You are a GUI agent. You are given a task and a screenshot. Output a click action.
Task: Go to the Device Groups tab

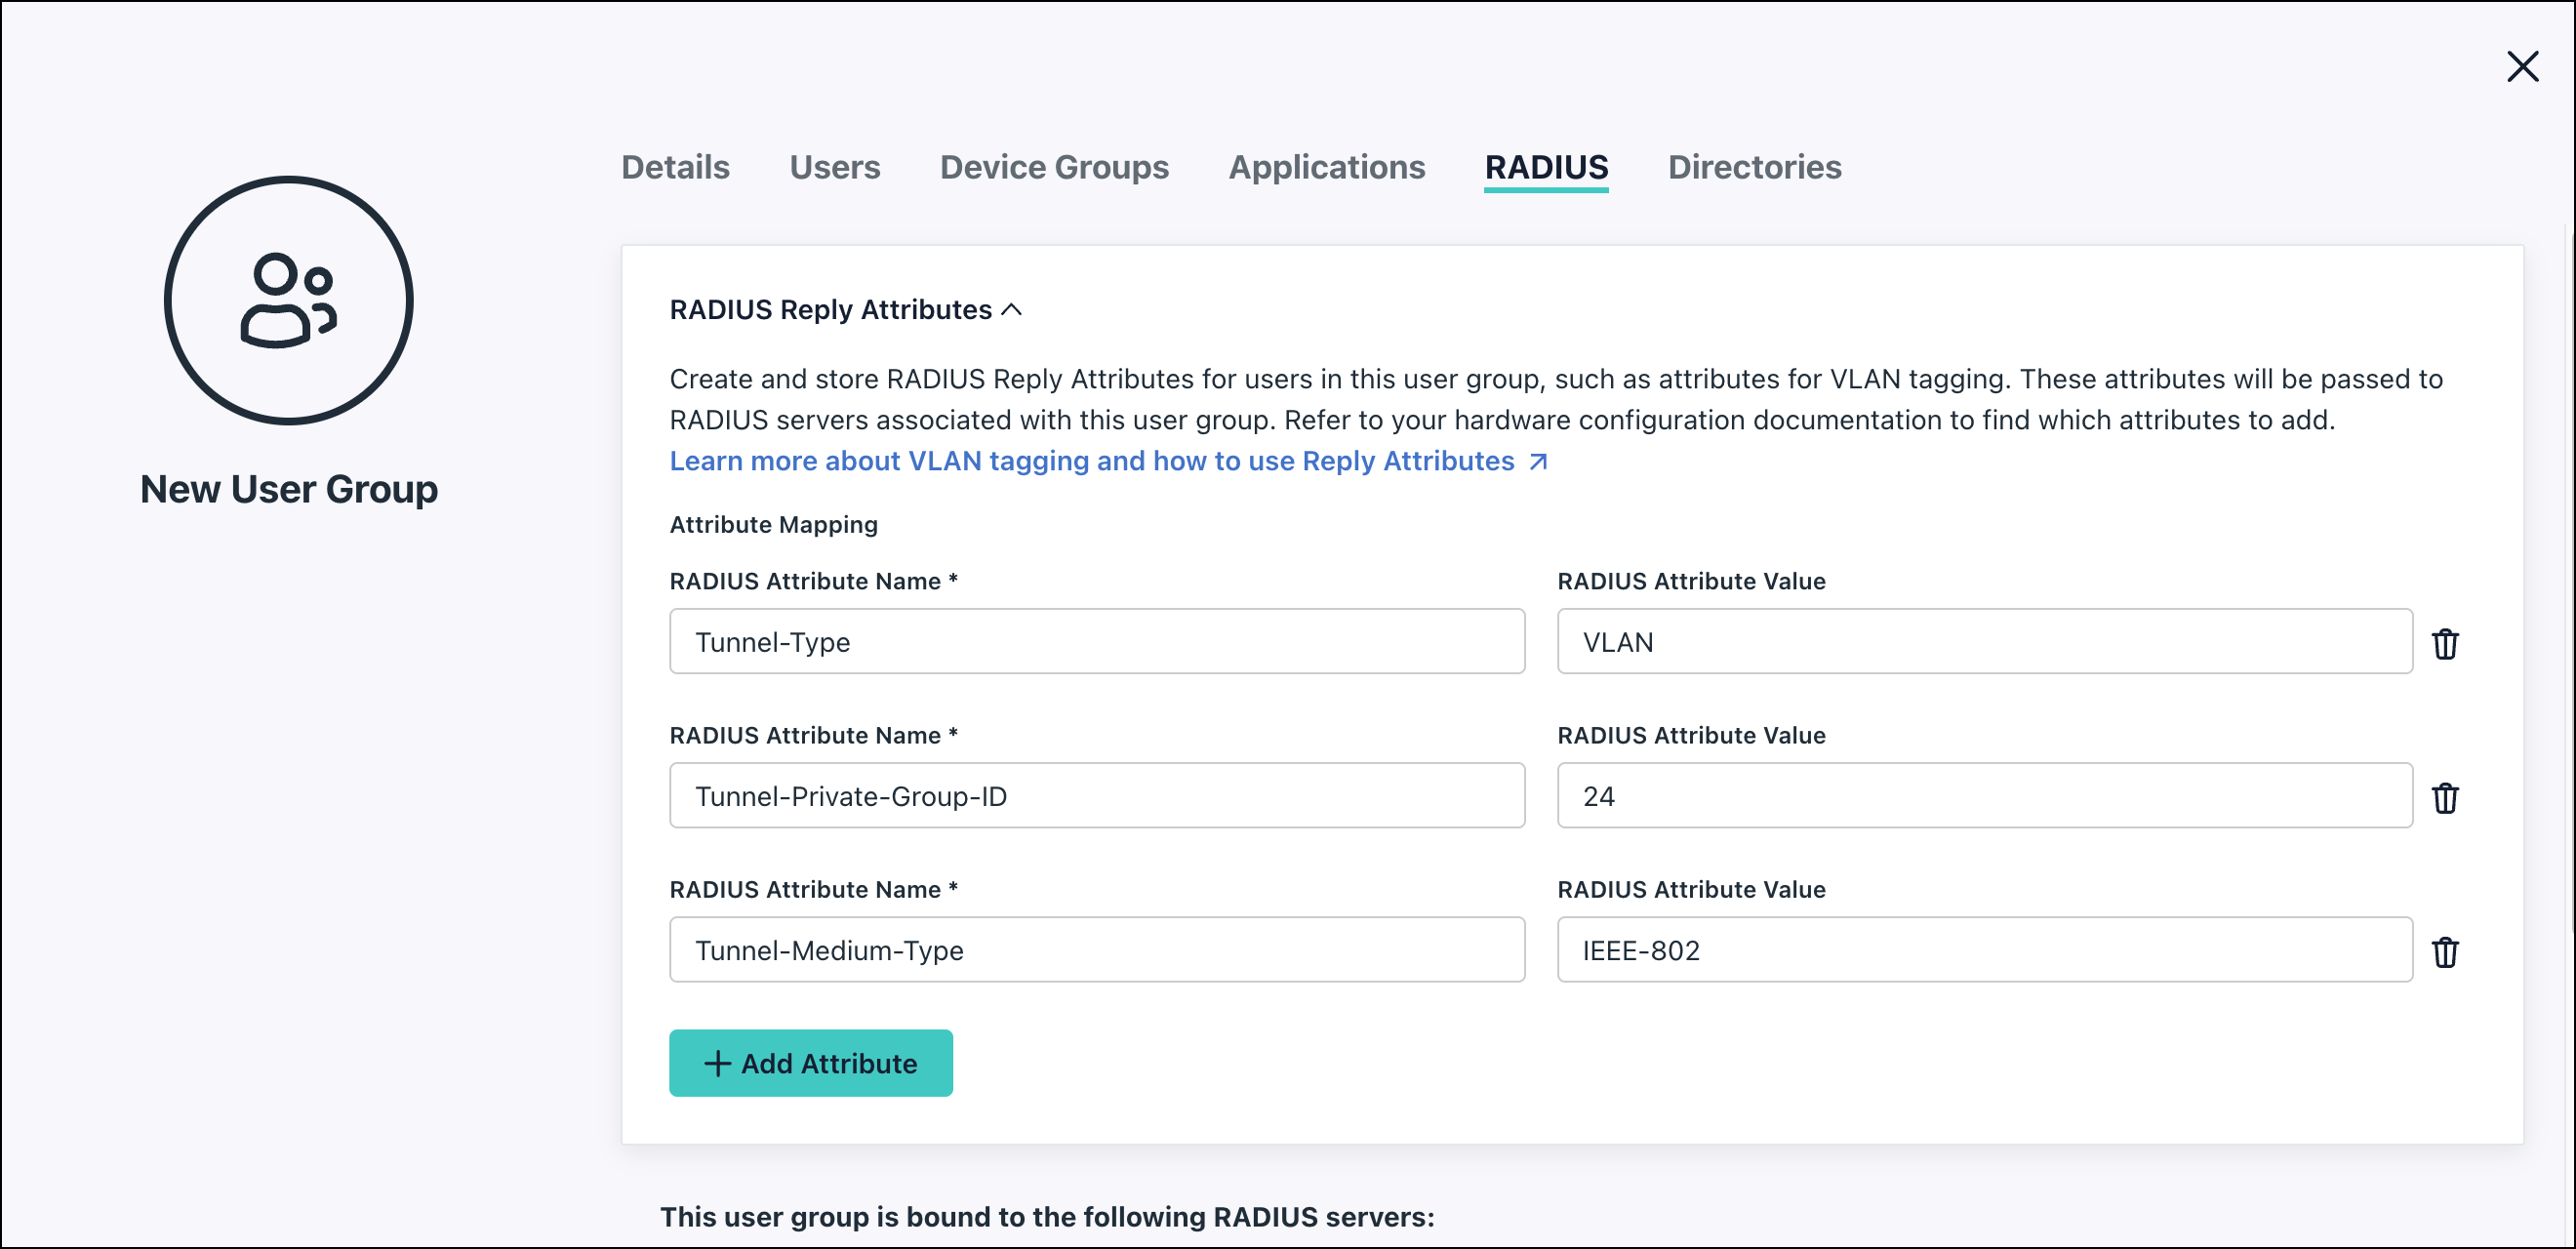1053,167
